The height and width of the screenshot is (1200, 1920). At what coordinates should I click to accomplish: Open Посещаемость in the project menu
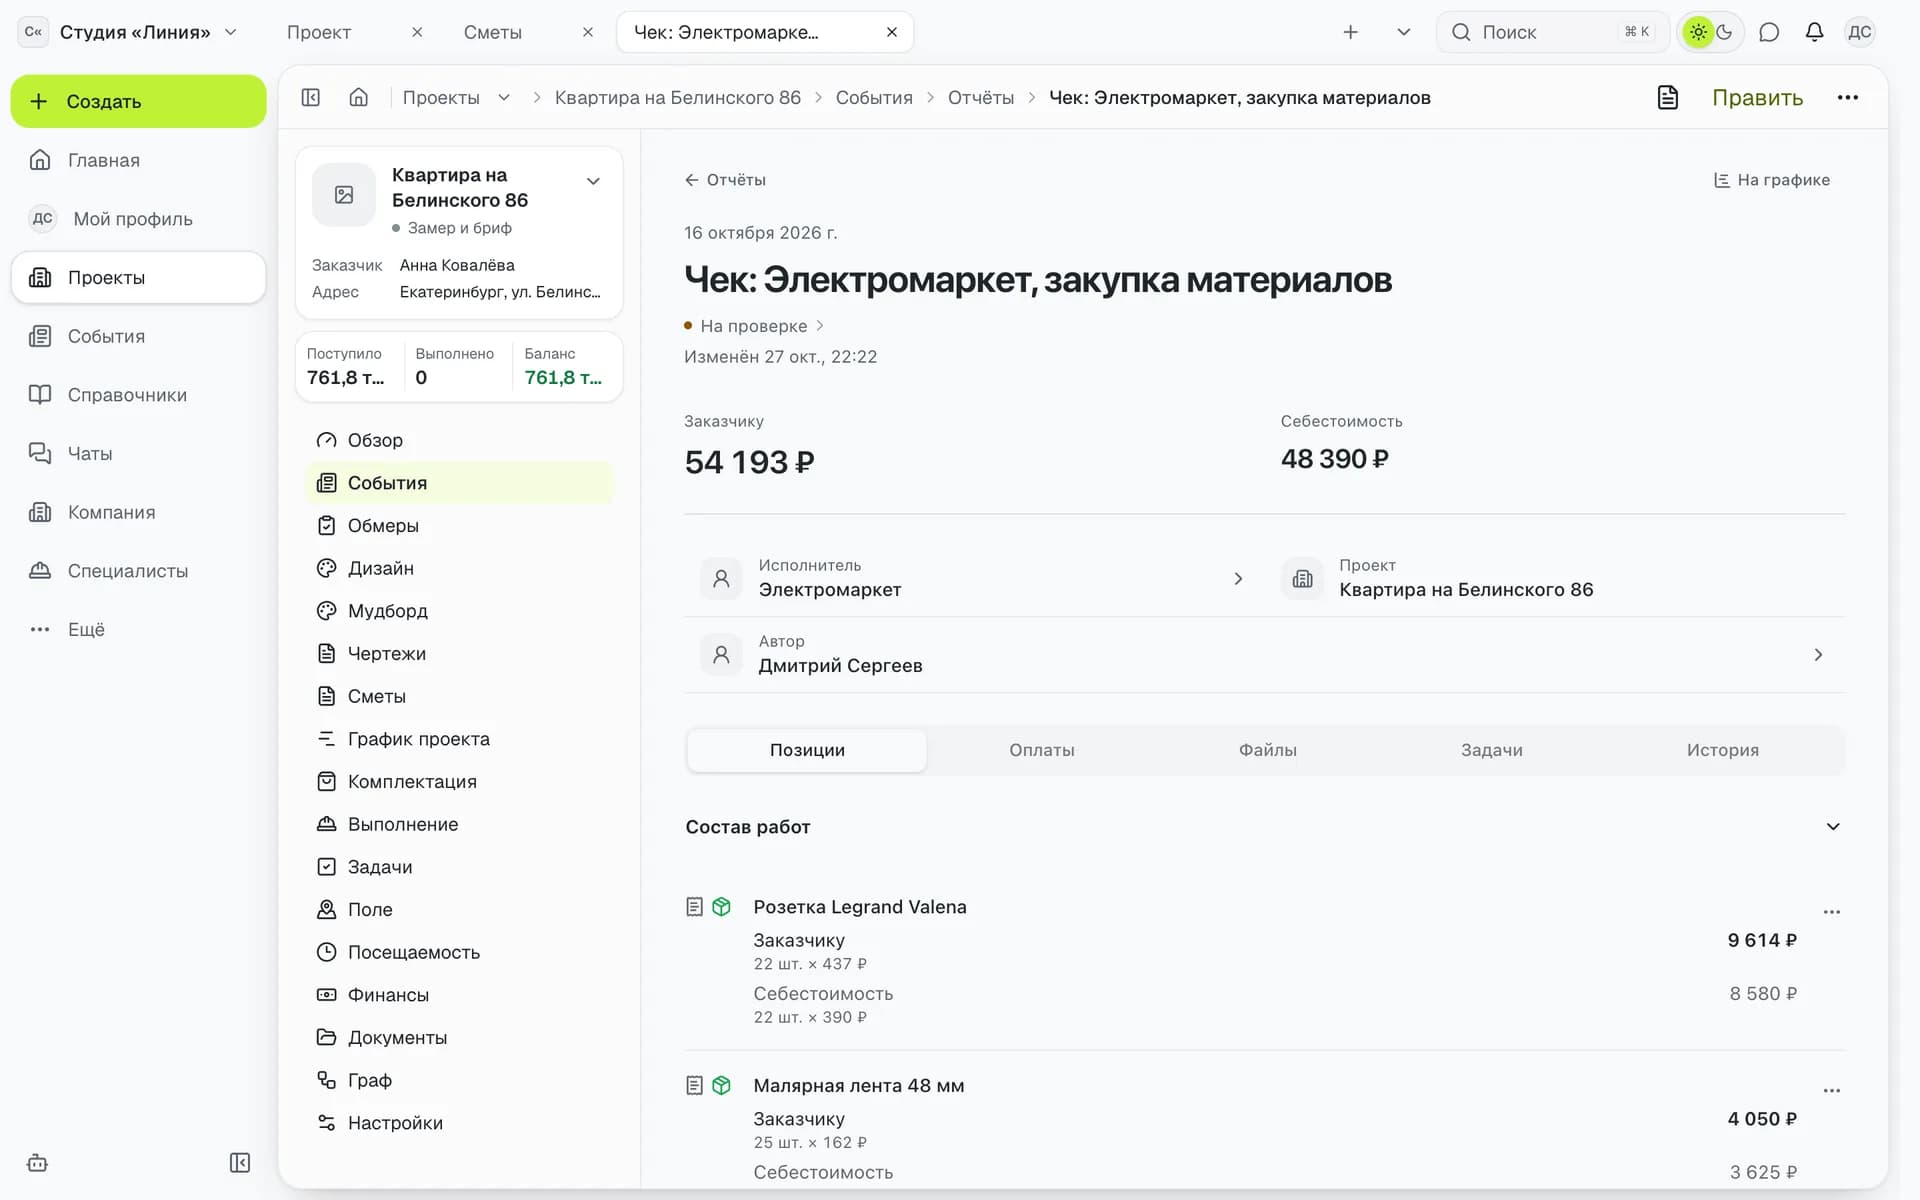click(459, 952)
